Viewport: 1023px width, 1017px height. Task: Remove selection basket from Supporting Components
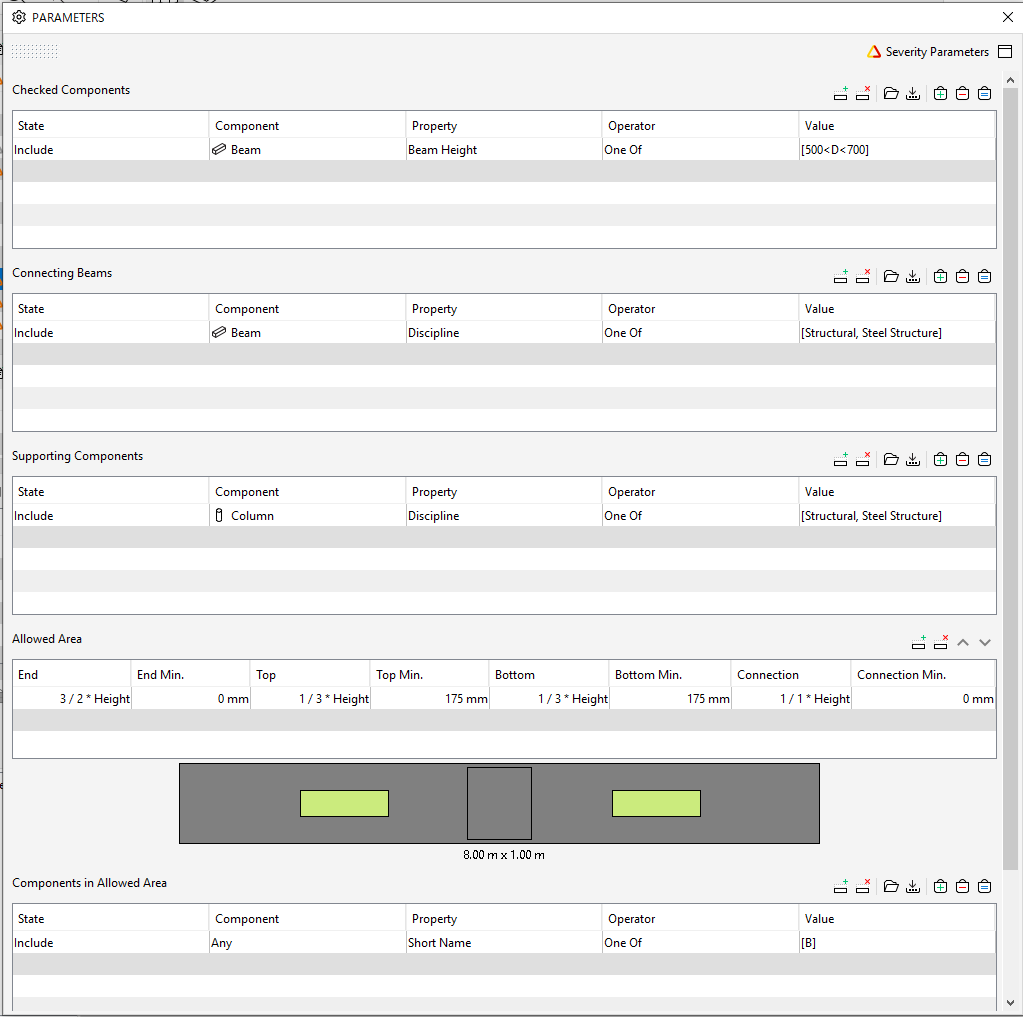(962, 459)
